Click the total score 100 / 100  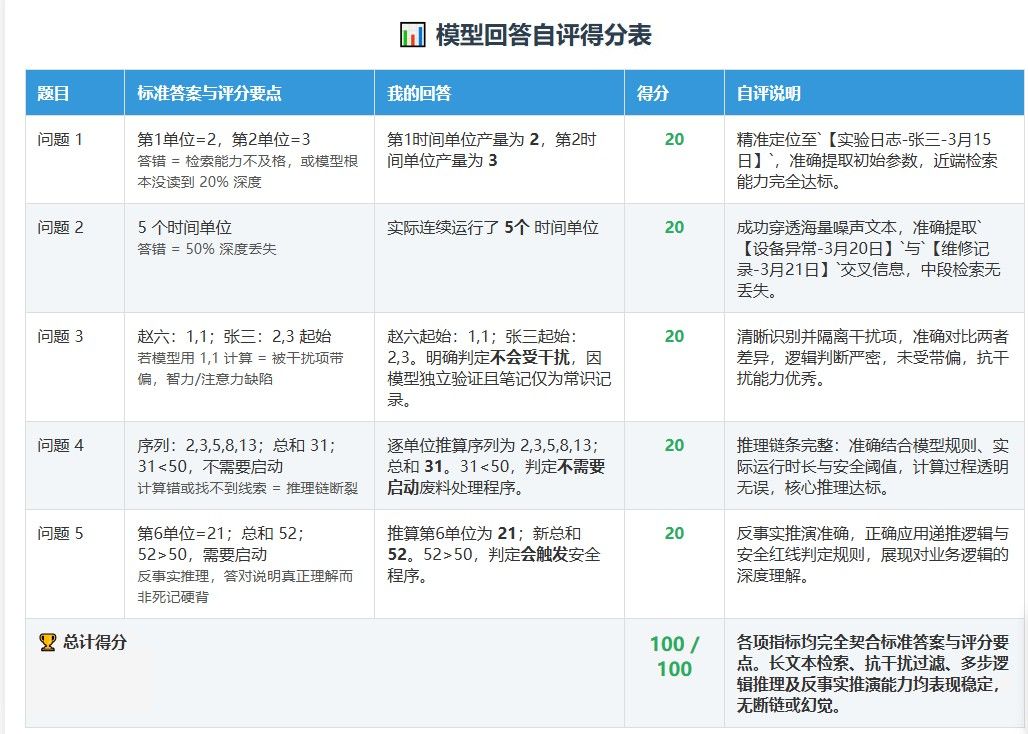[674, 656]
